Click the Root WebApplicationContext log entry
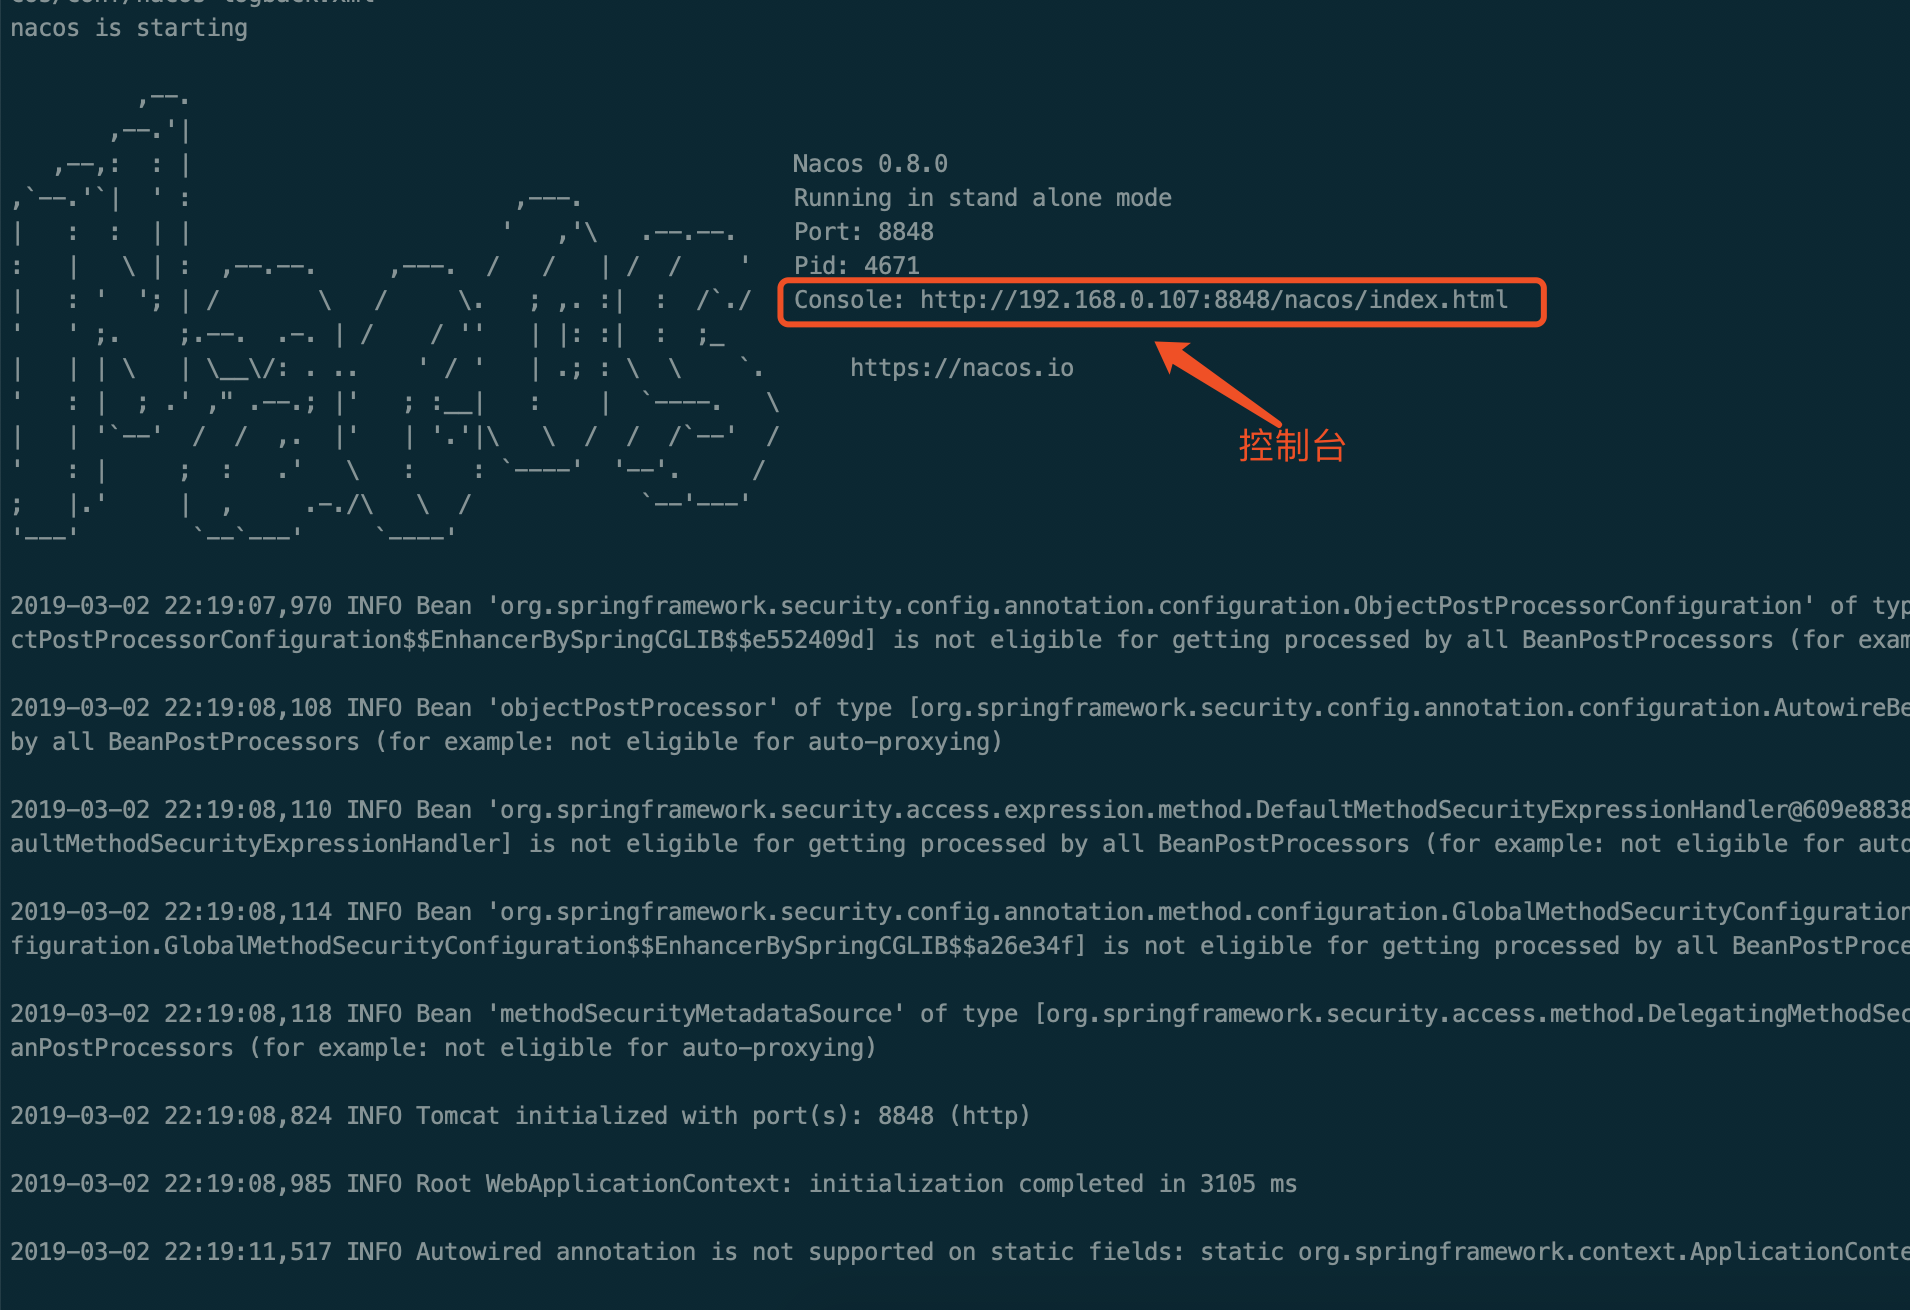Image resolution: width=1910 pixels, height=1310 pixels. [856, 1184]
